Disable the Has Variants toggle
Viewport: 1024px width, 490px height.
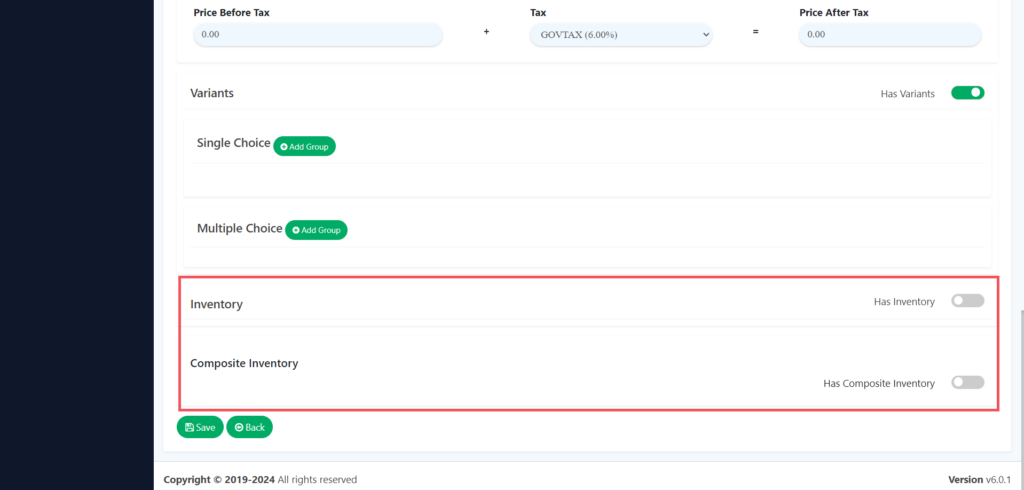click(x=967, y=93)
